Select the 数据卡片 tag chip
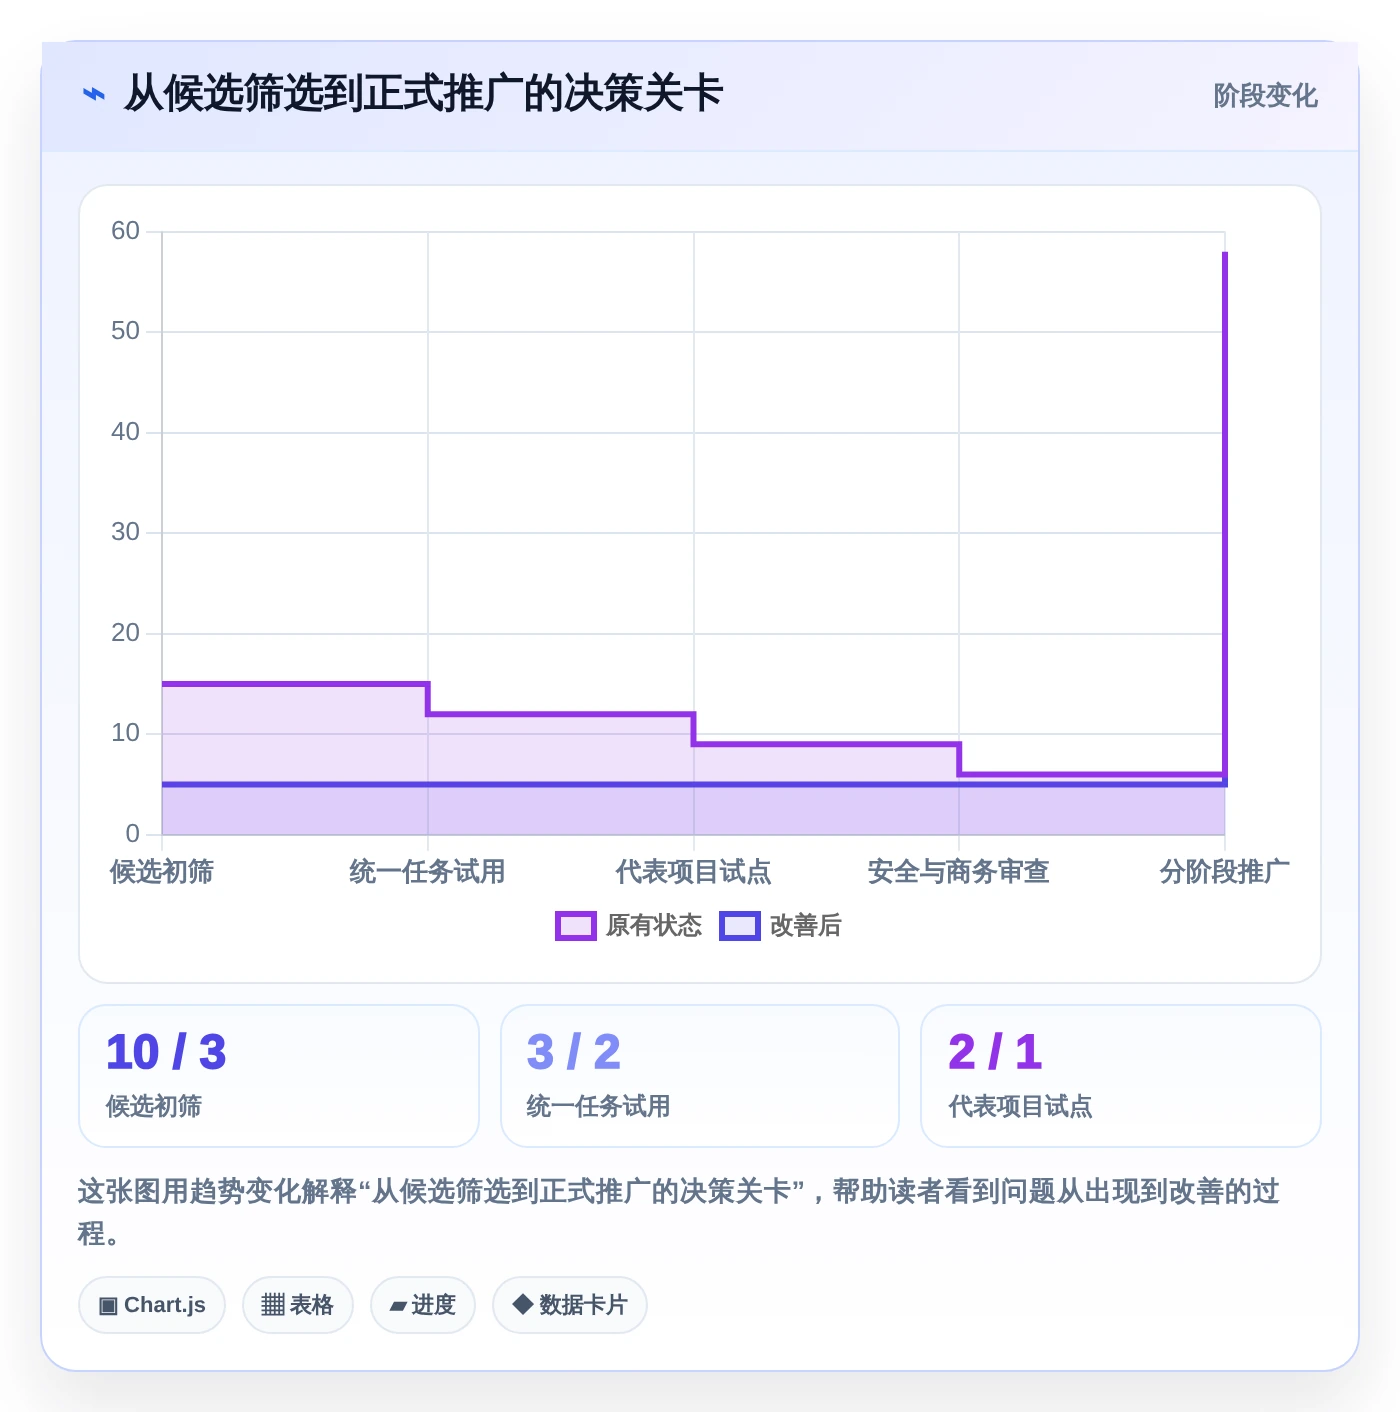The width and height of the screenshot is (1400, 1412). [570, 1305]
